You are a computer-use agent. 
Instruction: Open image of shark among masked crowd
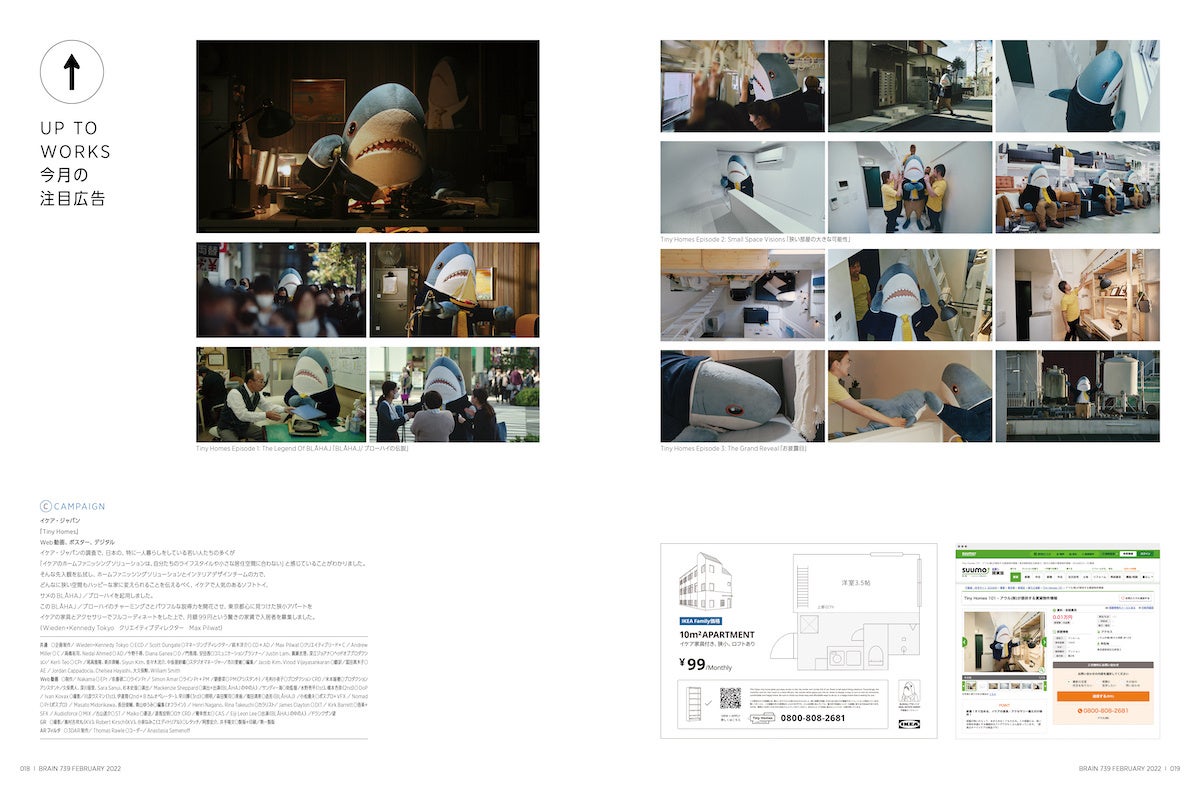[281, 289]
